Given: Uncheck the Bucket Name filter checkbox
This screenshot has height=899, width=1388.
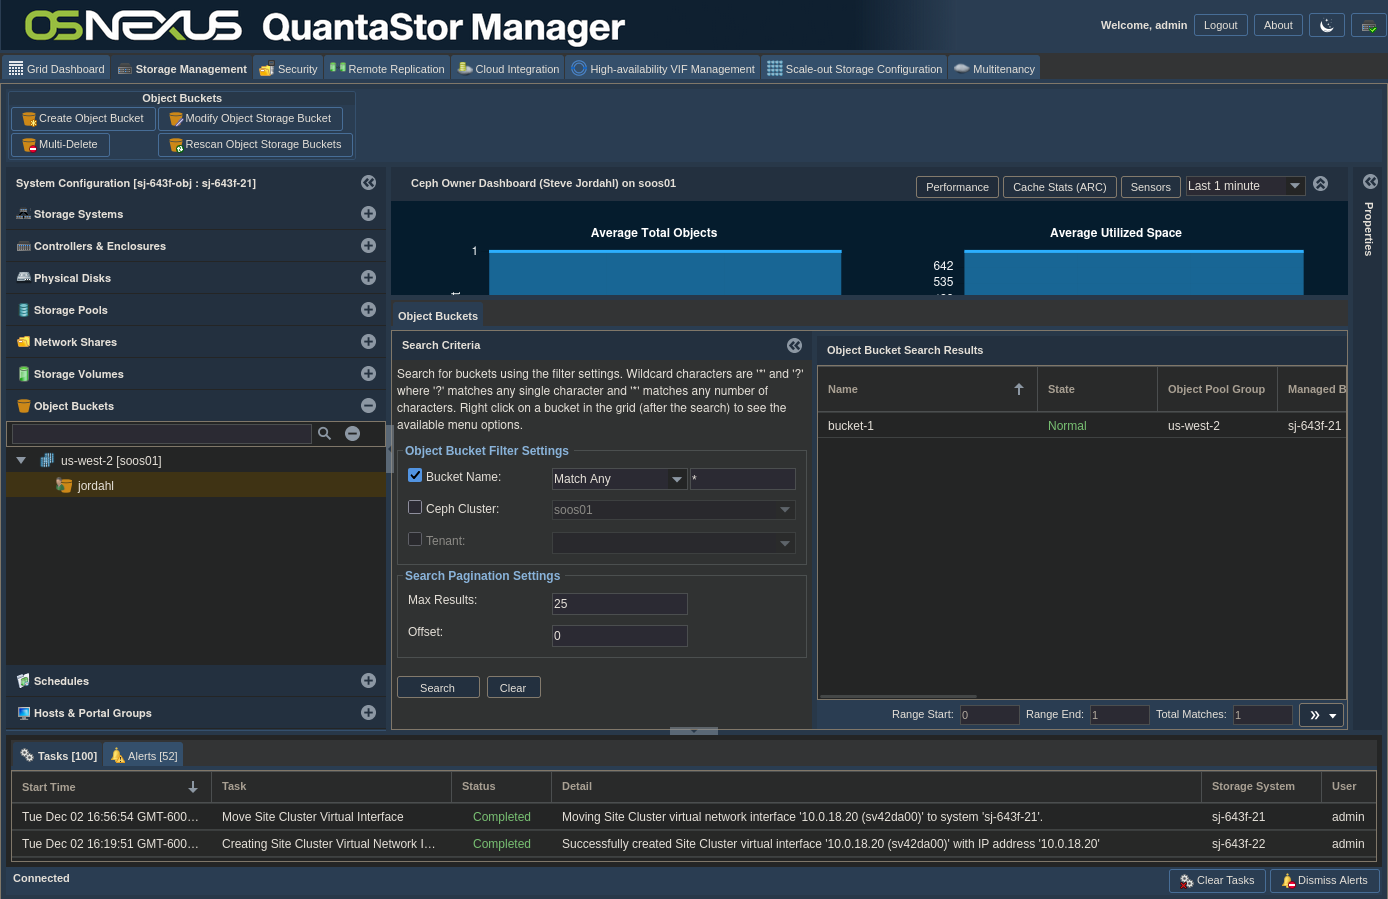Looking at the screenshot, I should [x=415, y=476].
